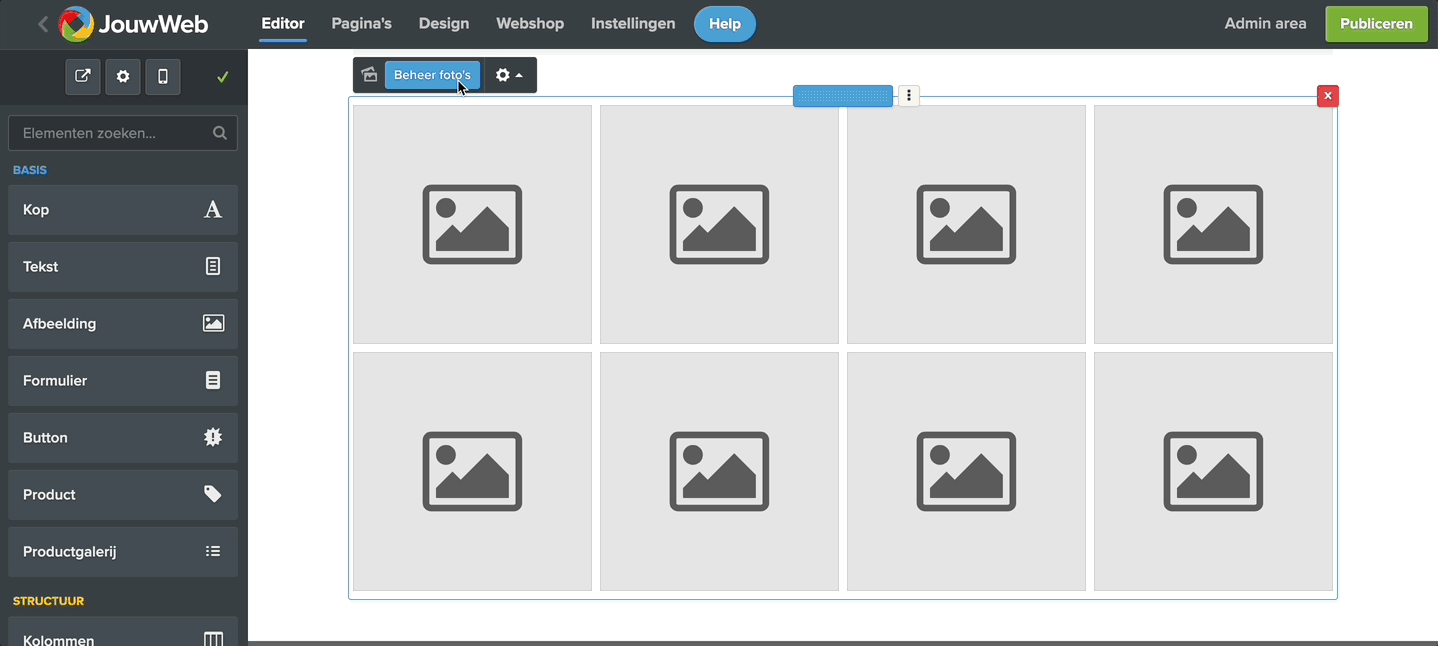Select second placeholder image in top row

coord(719,224)
